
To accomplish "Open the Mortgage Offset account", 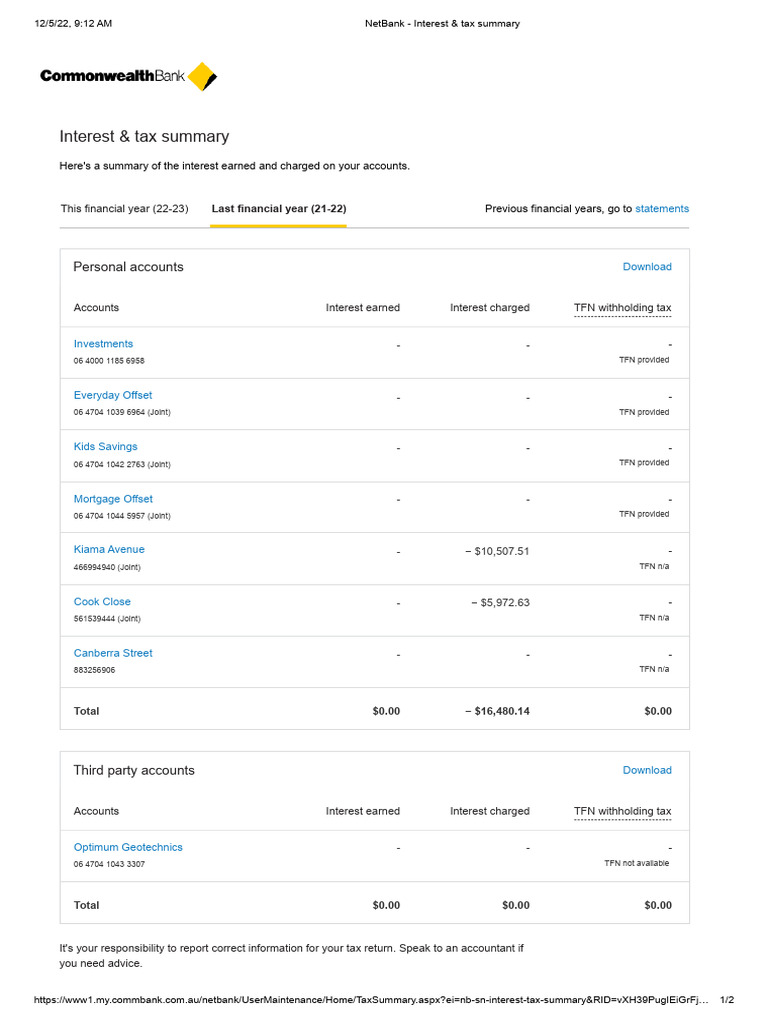I will (113, 499).
